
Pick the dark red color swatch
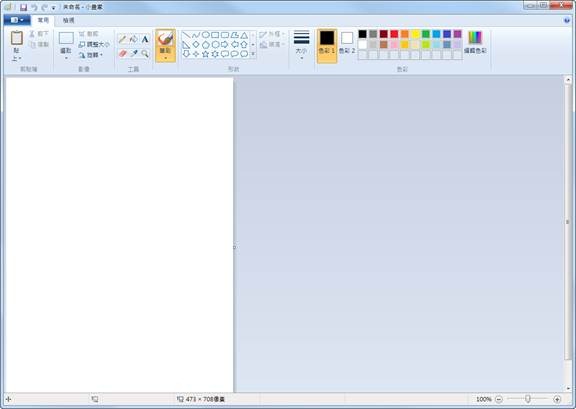coord(384,34)
